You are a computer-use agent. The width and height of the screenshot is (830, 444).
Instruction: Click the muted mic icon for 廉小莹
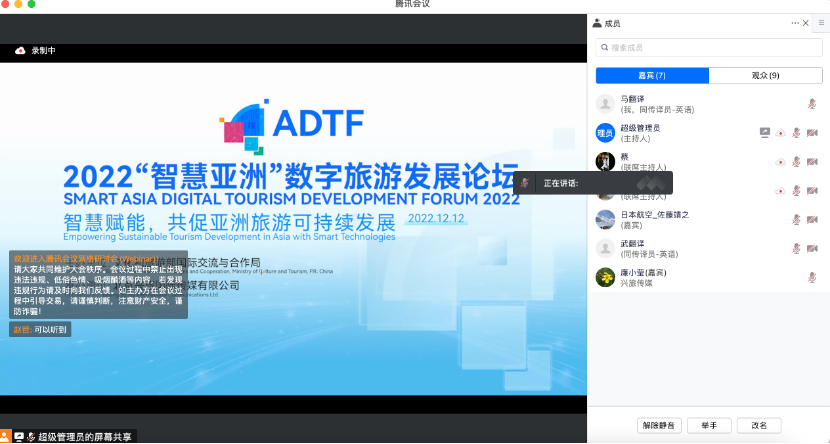tap(811, 277)
